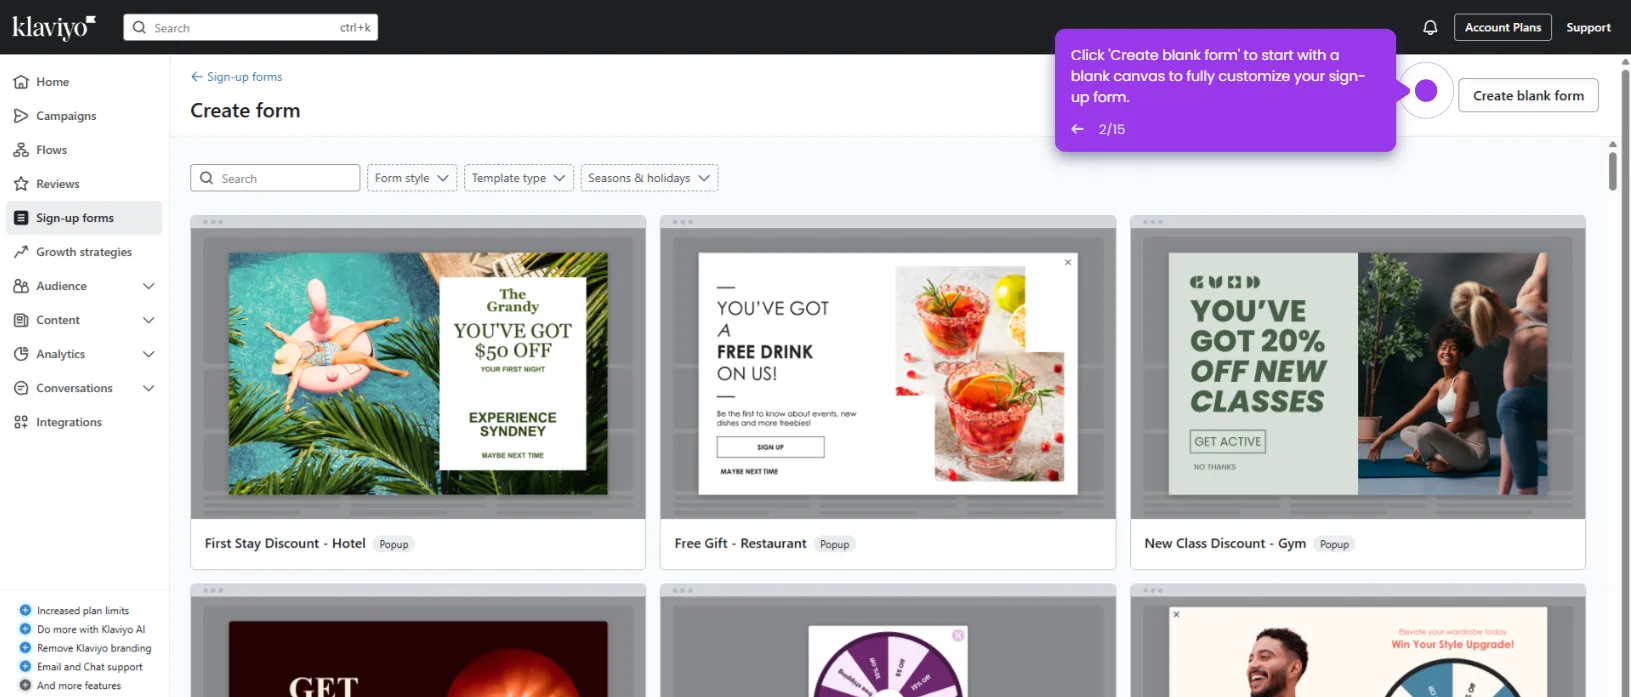Open Flows from the sidebar
Image resolution: width=1631 pixels, height=697 pixels.
[x=84, y=150]
